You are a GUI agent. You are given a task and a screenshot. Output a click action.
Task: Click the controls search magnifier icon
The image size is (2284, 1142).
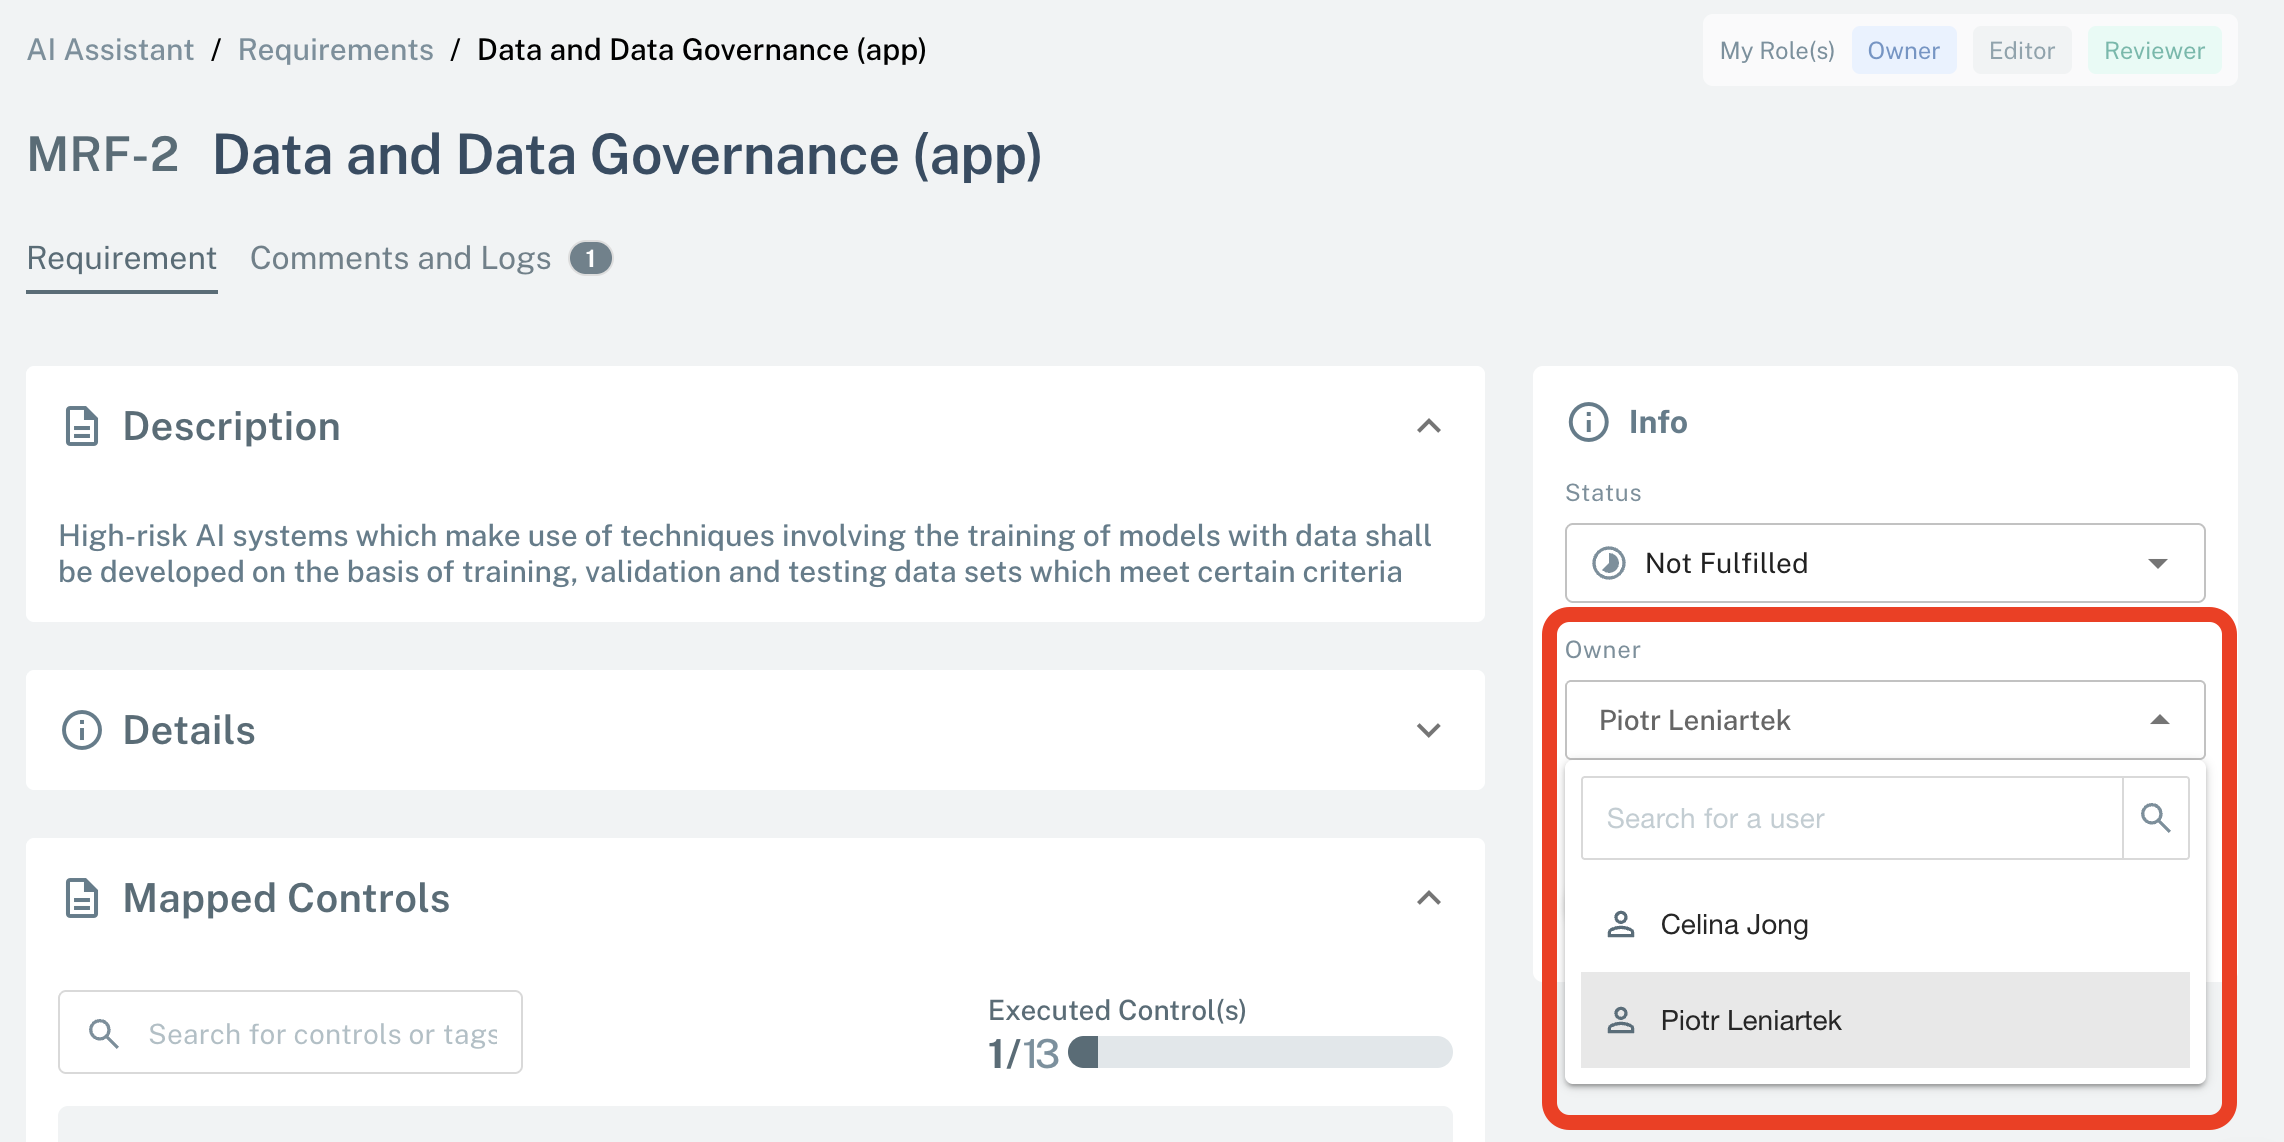[x=105, y=1032]
